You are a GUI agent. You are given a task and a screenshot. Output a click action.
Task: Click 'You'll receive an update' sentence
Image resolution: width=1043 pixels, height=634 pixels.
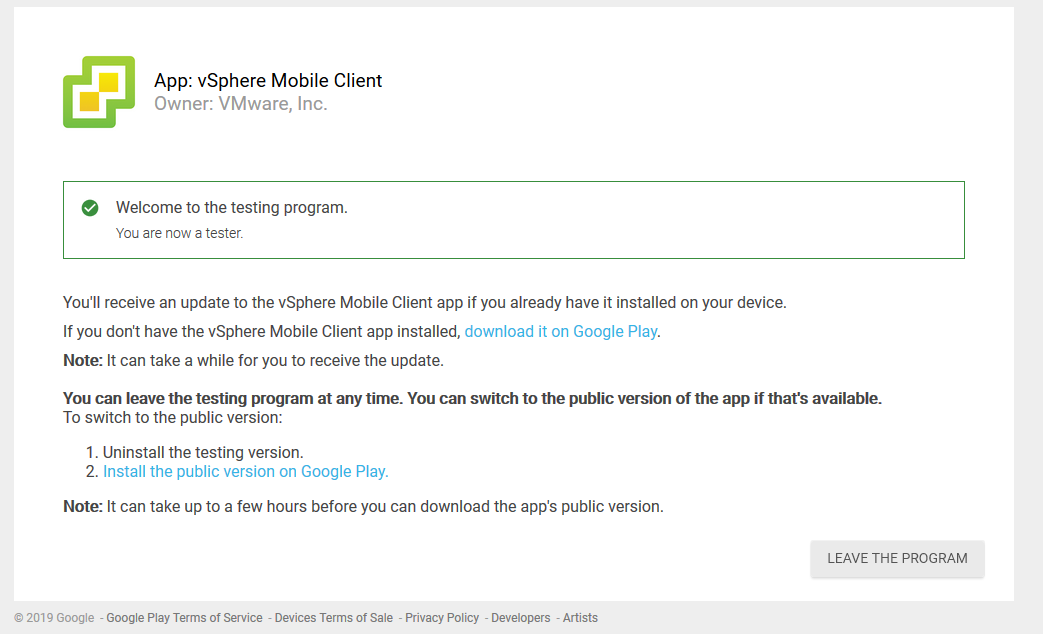coord(424,303)
